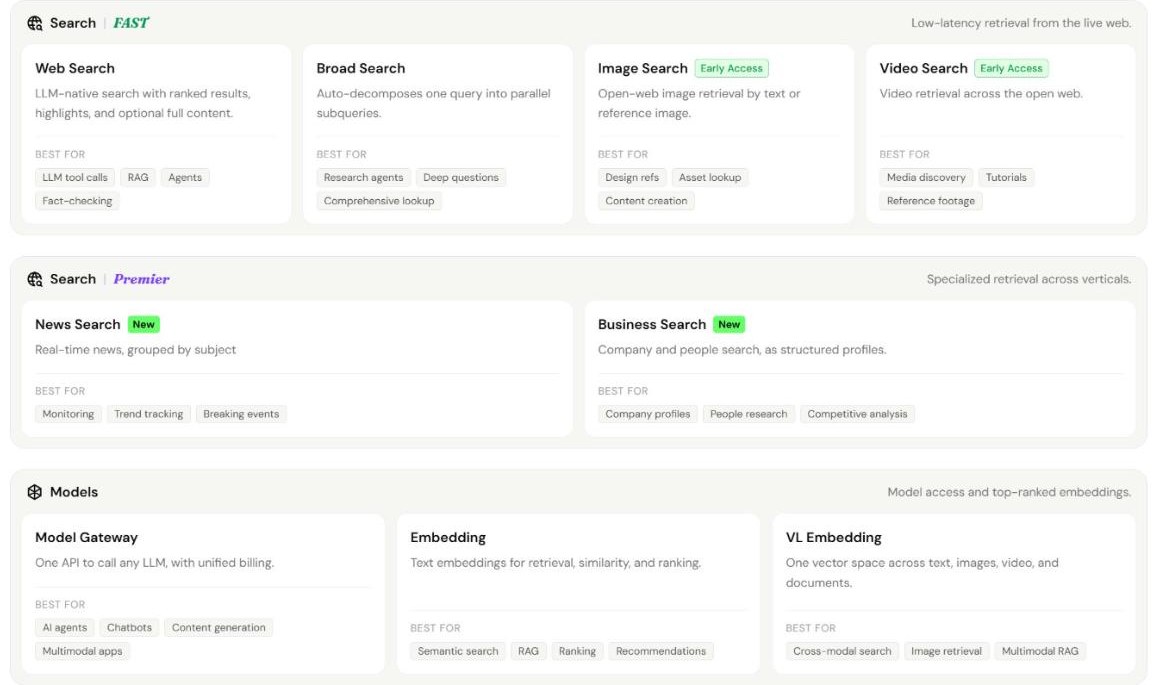Open the Broad Search card title

(x=361, y=68)
